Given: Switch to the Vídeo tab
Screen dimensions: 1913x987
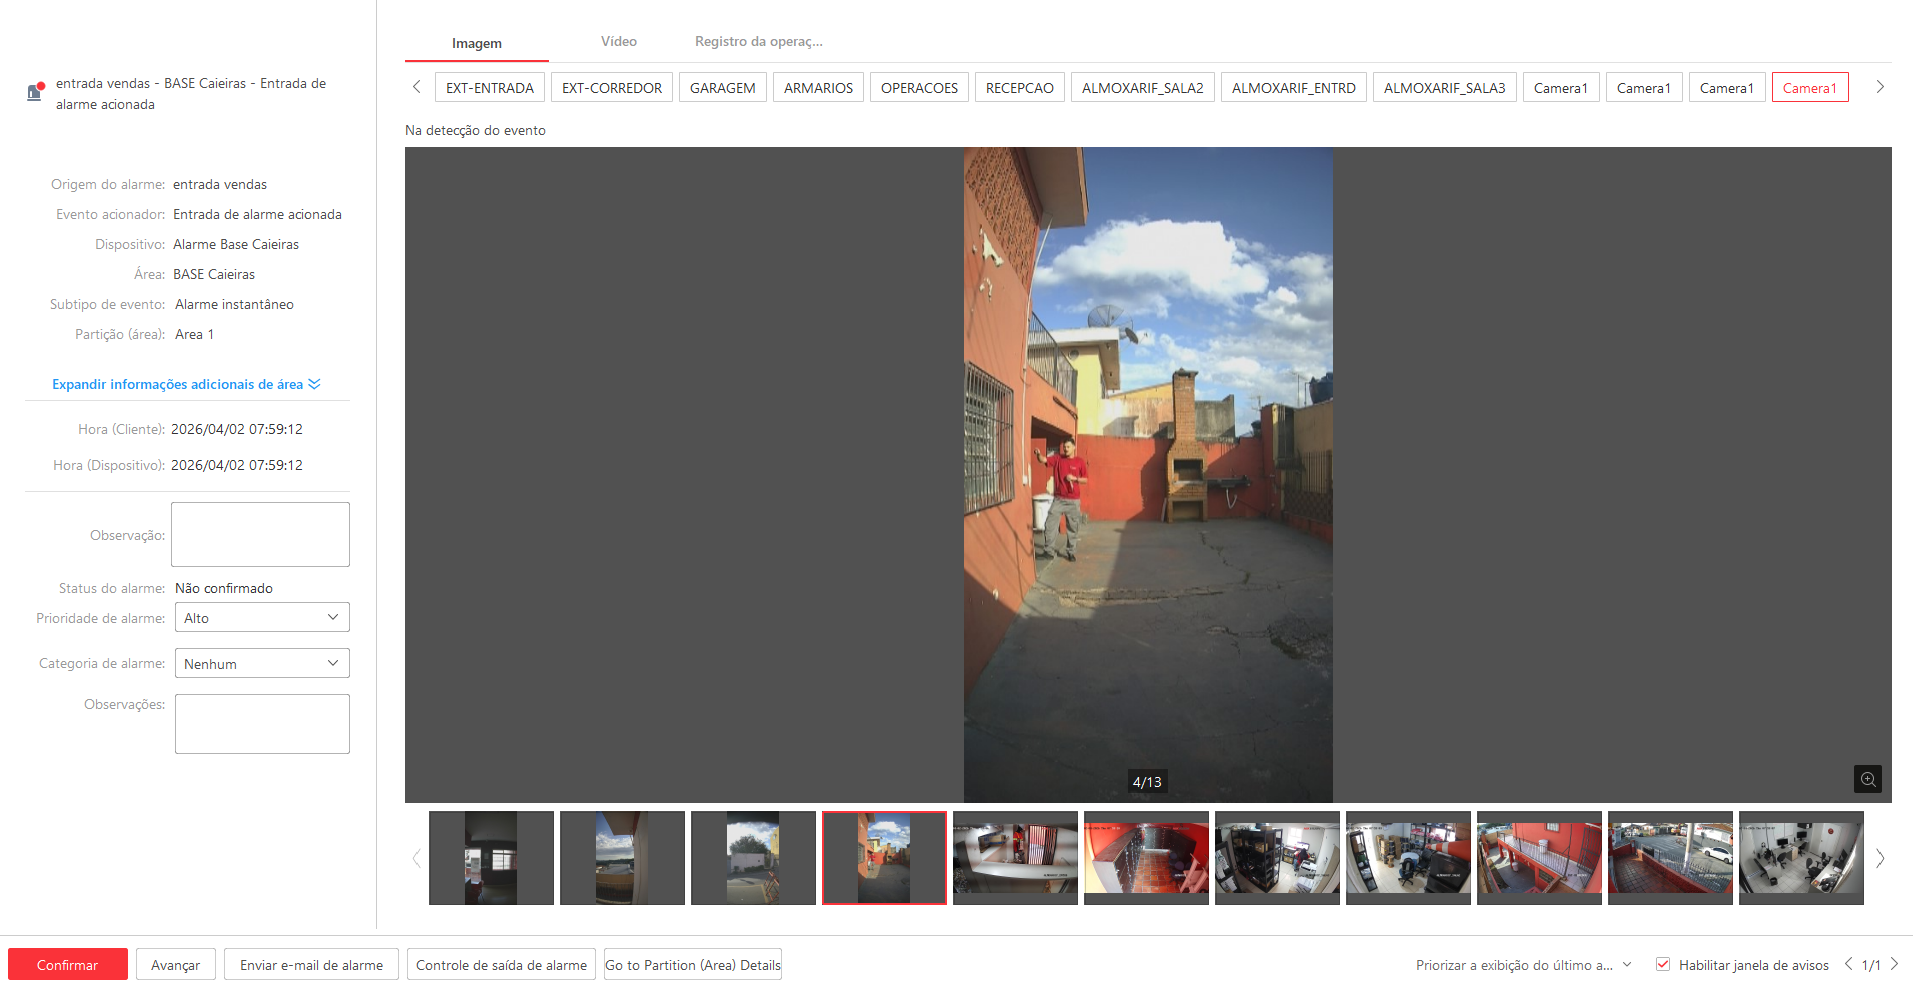Looking at the screenshot, I should click(618, 42).
